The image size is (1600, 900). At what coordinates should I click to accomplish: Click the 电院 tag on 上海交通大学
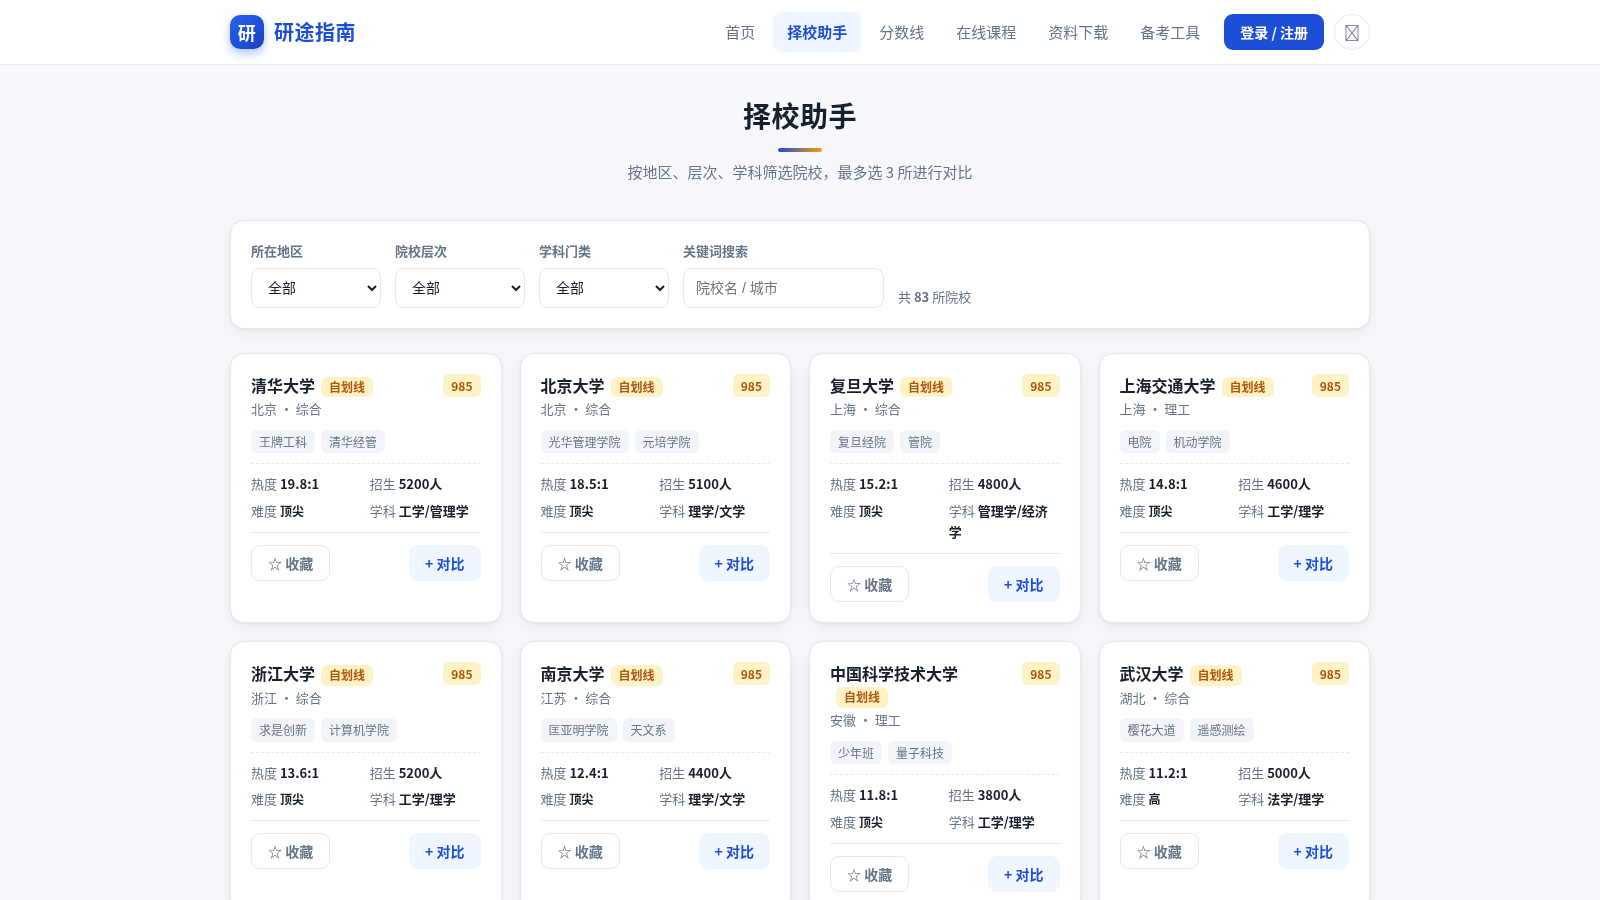coord(1140,442)
